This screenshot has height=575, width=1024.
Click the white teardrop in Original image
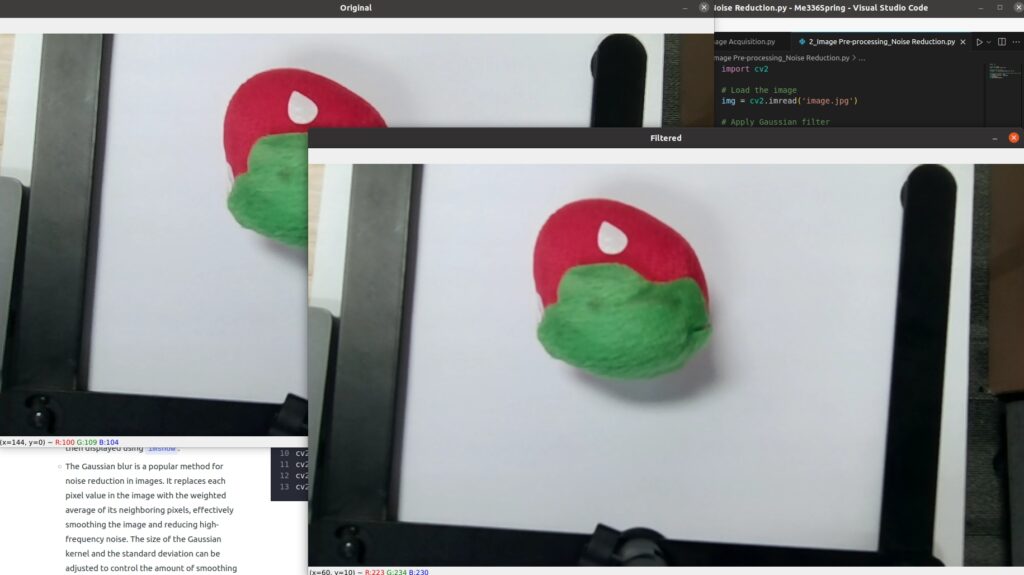302,107
